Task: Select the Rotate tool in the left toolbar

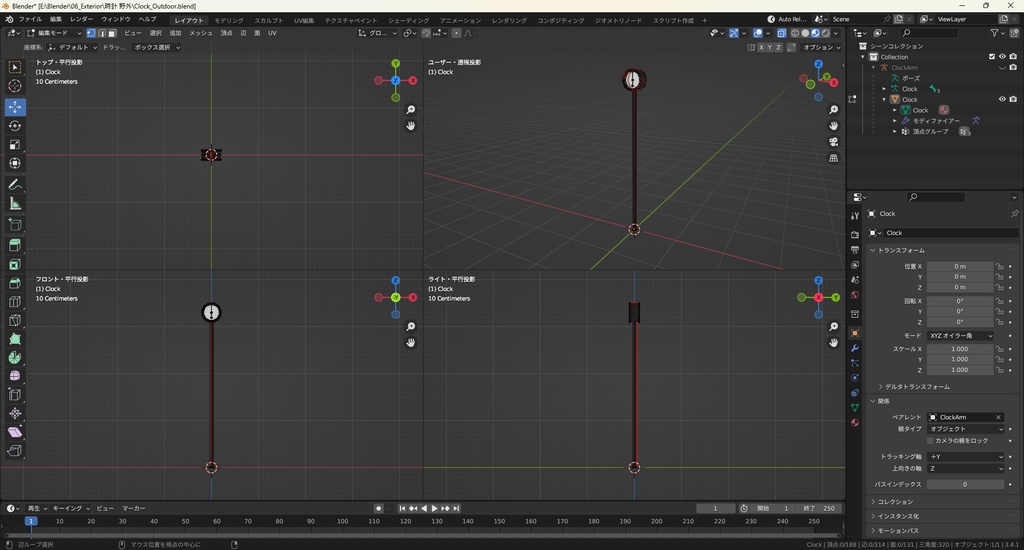Action: coord(15,125)
